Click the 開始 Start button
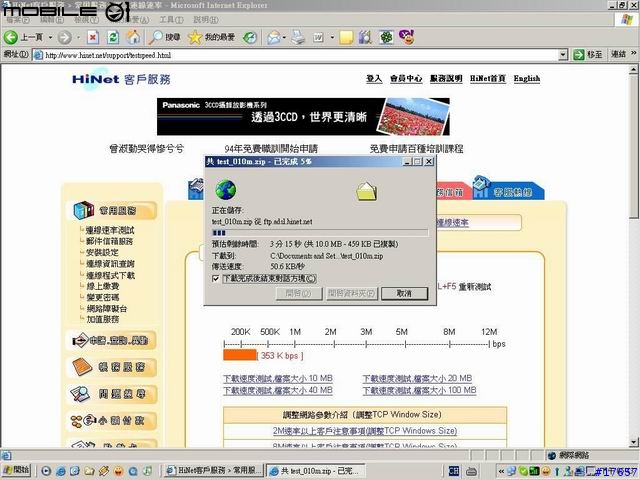This screenshot has height=480, width=640. pos(16,470)
